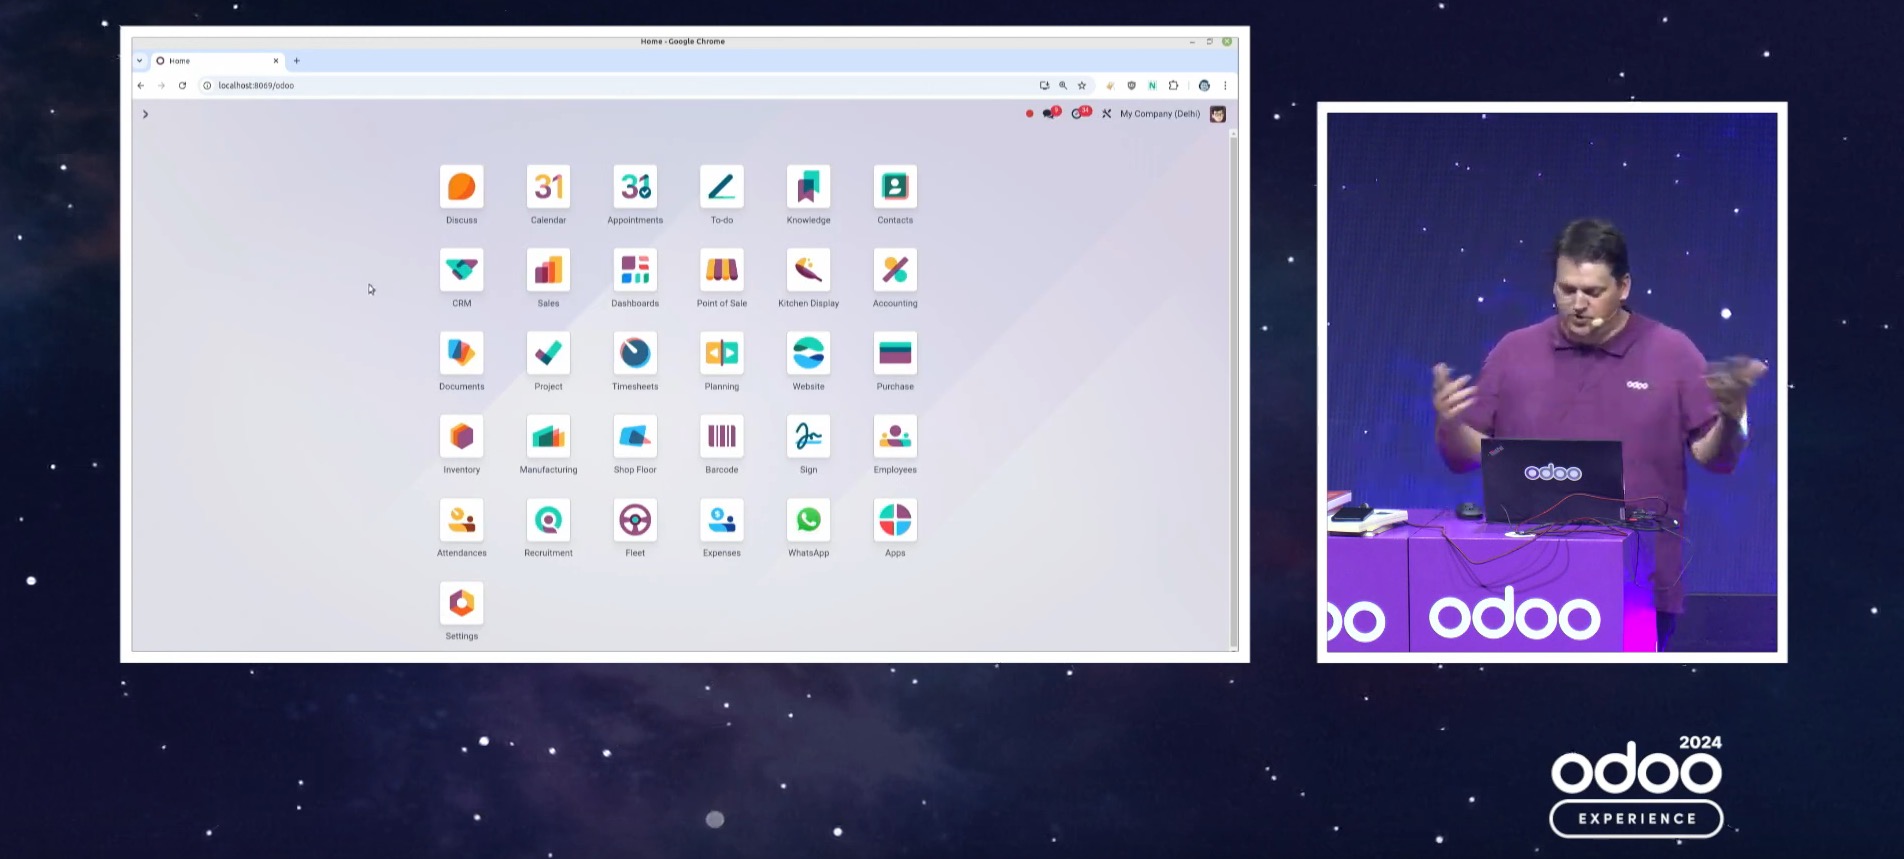
Task: Open the Settings app
Action: (x=461, y=603)
